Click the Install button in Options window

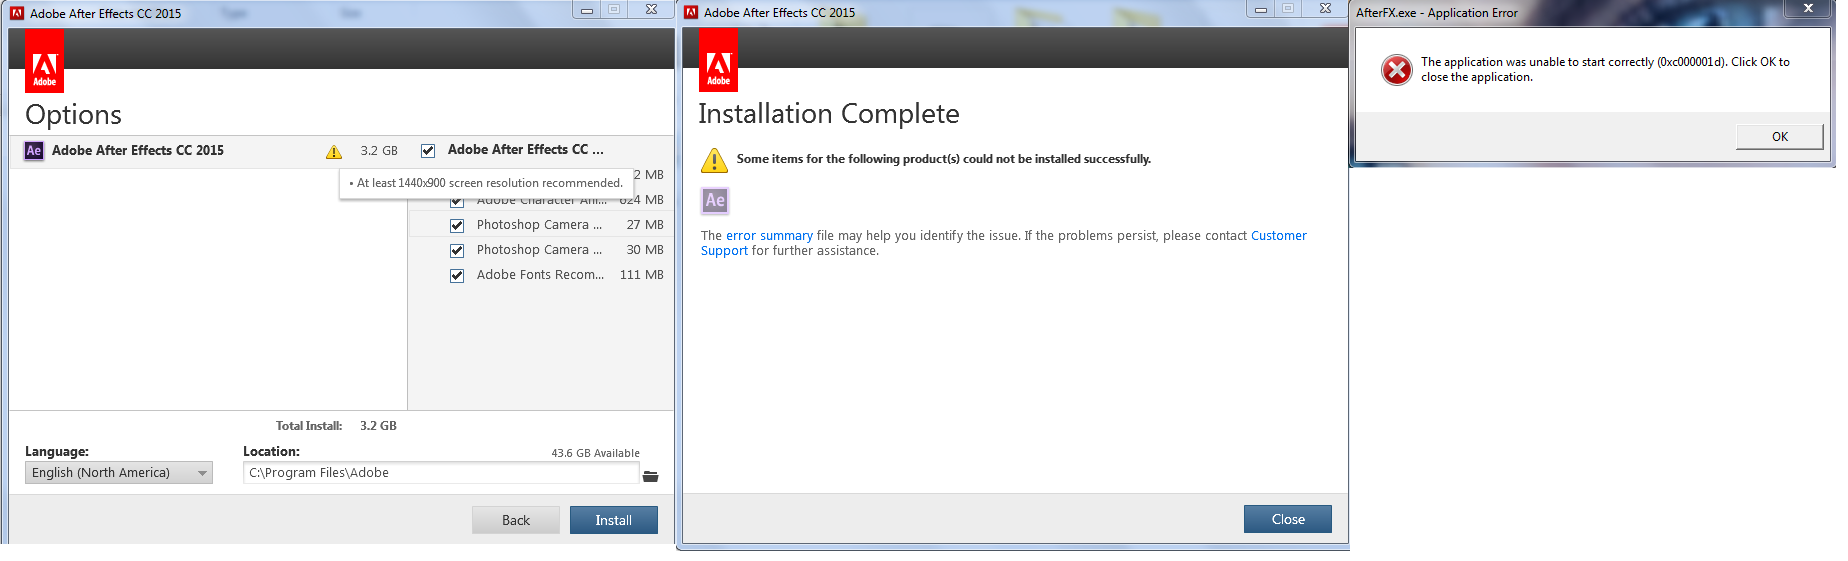point(613,520)
